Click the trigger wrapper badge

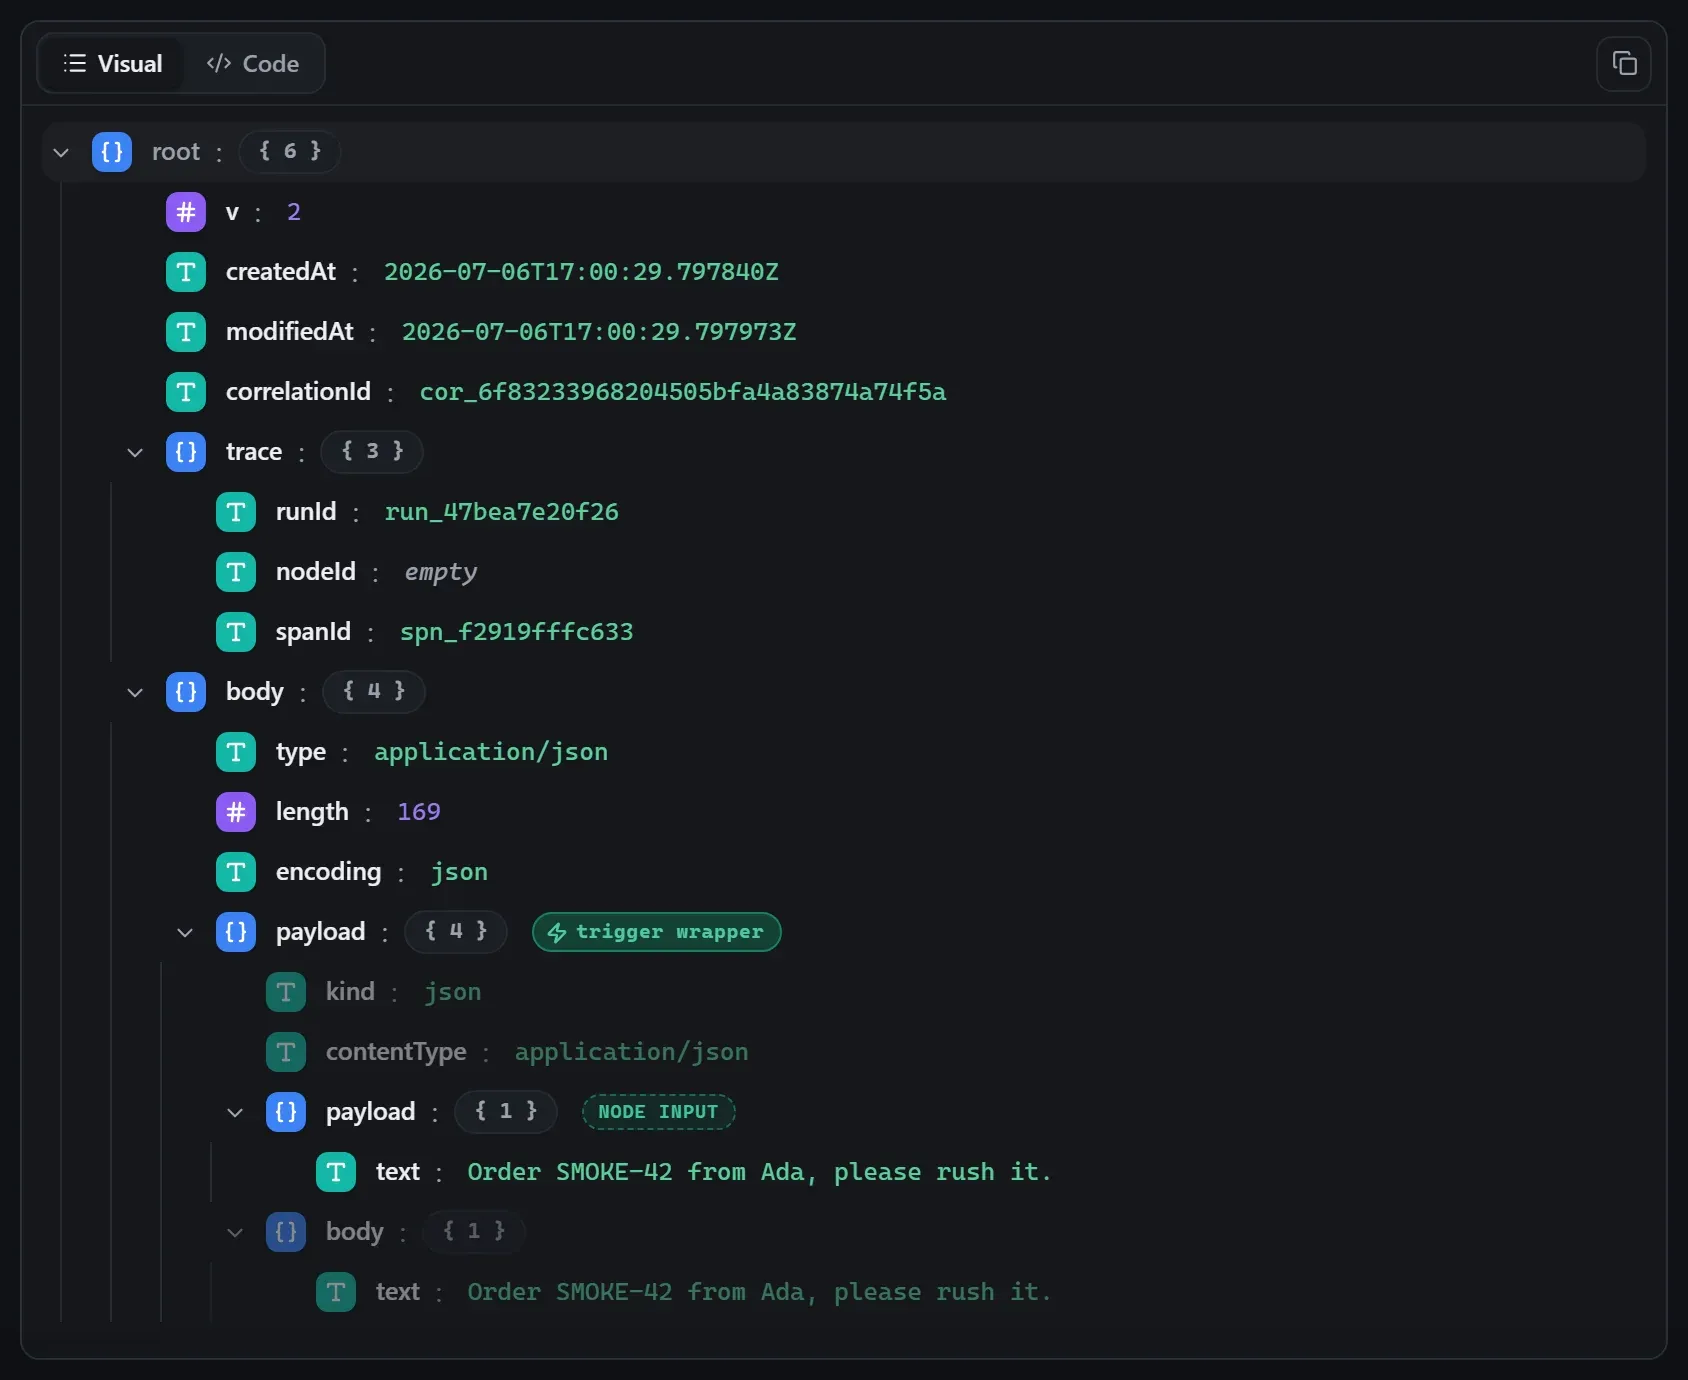(657, 932)
